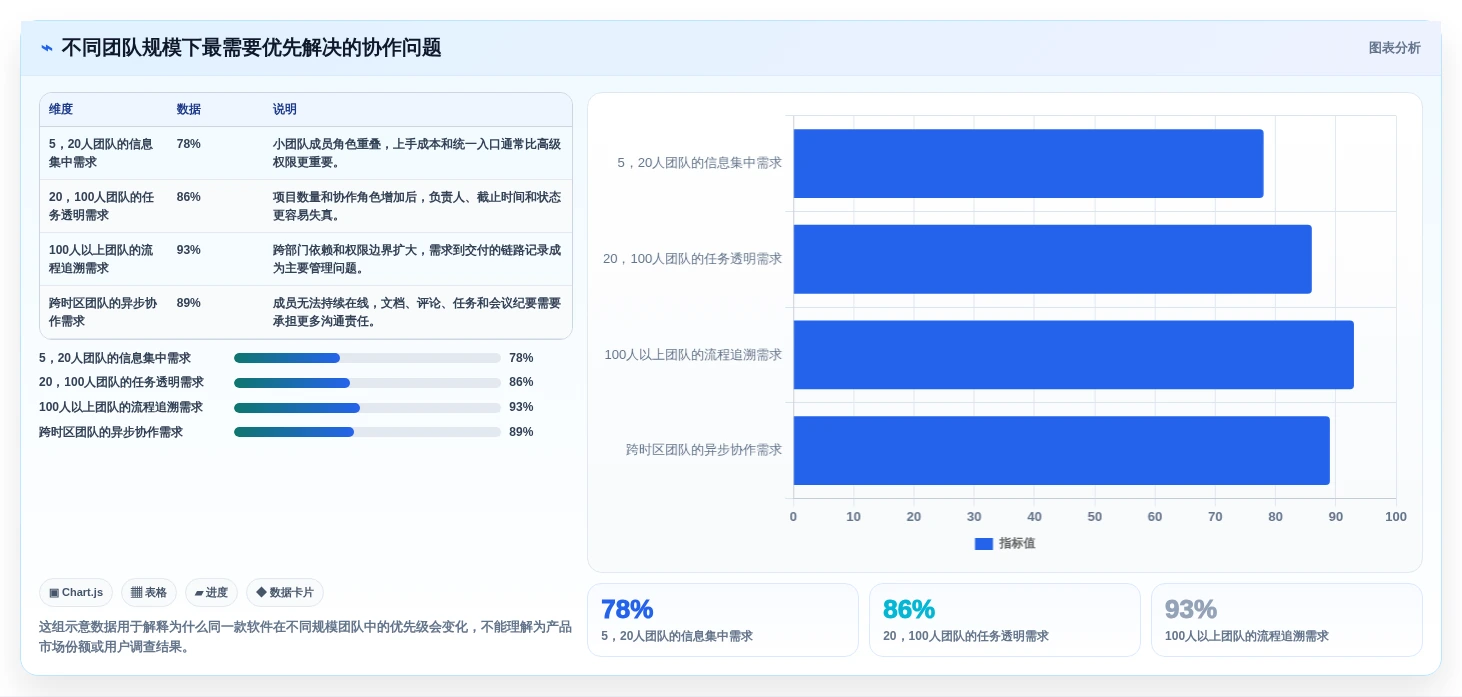
Task: Click the 表格 tag chip
Action: pos(149,592)
